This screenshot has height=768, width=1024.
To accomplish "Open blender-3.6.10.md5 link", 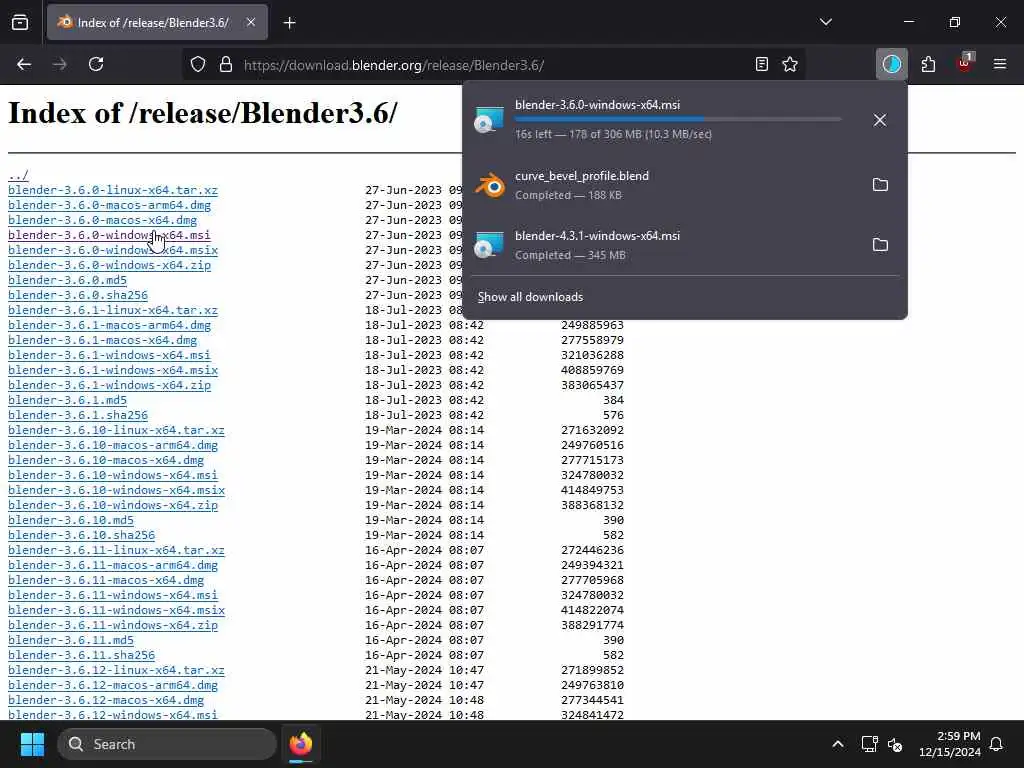I will pyautogui.click(x=71, y=520).
